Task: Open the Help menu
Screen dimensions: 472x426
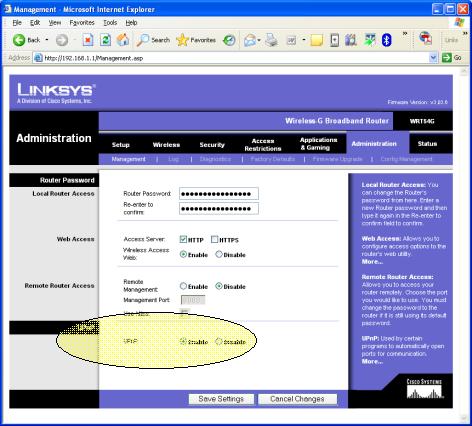Action: click(131, 23)
